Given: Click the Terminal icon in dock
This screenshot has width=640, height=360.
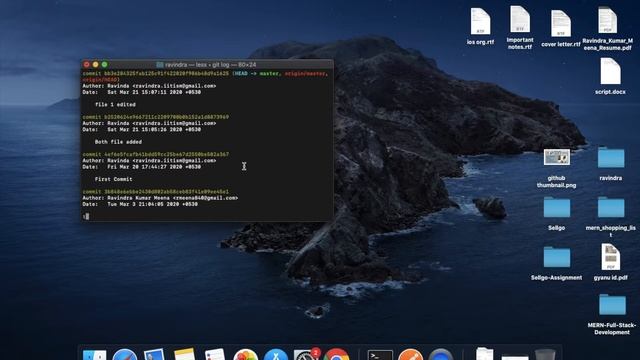Looking at the screenshot, I should point(380,355).
